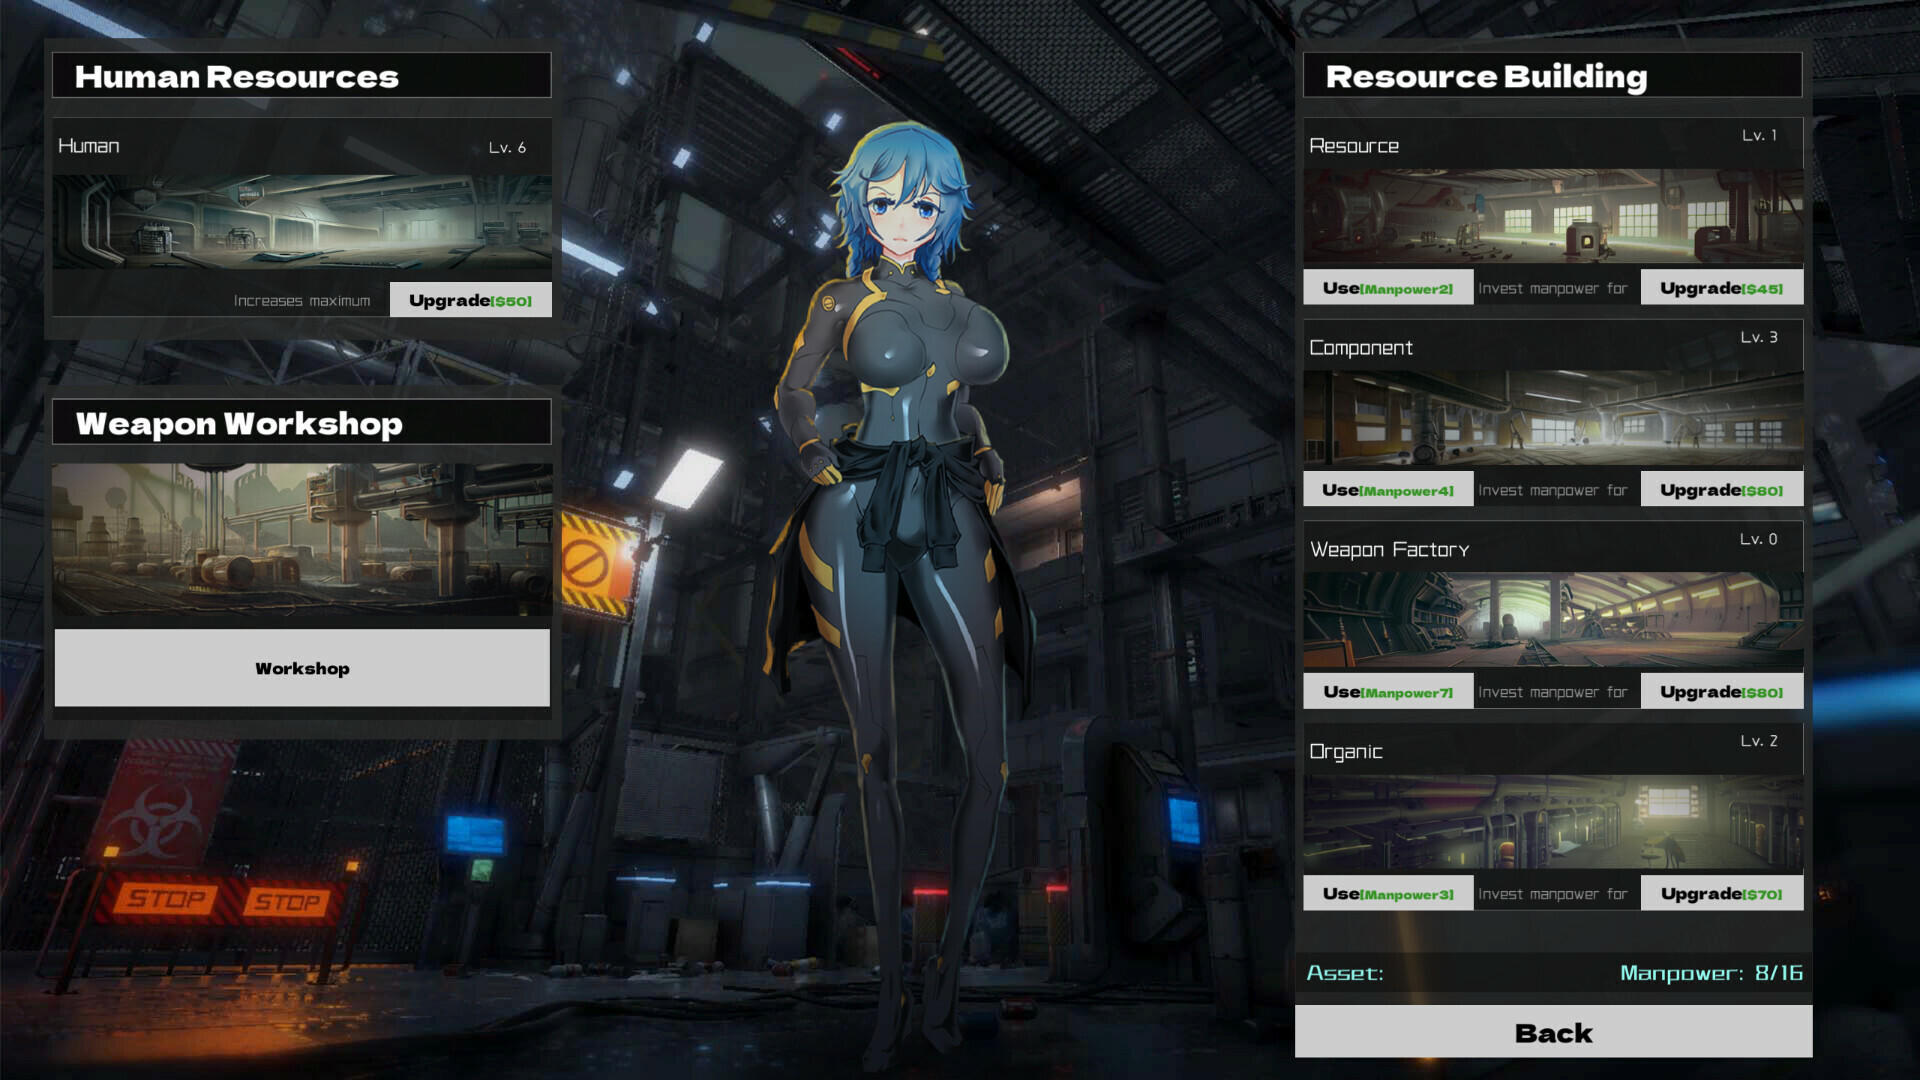Click the Organic Lv. 2 building image
Screen dimensions: 1920x1080
point(1553,820)
